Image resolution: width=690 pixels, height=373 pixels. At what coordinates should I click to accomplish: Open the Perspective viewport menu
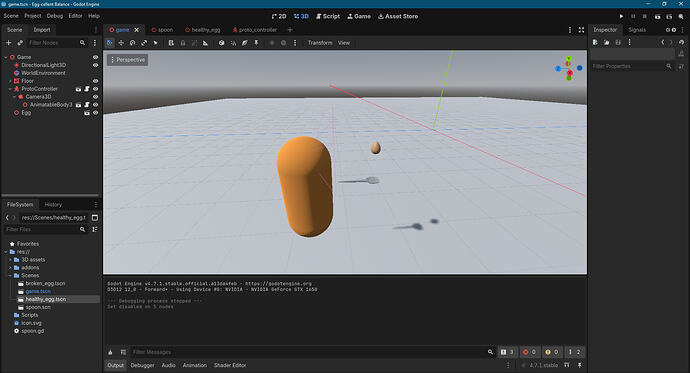(x=128, y=60)
